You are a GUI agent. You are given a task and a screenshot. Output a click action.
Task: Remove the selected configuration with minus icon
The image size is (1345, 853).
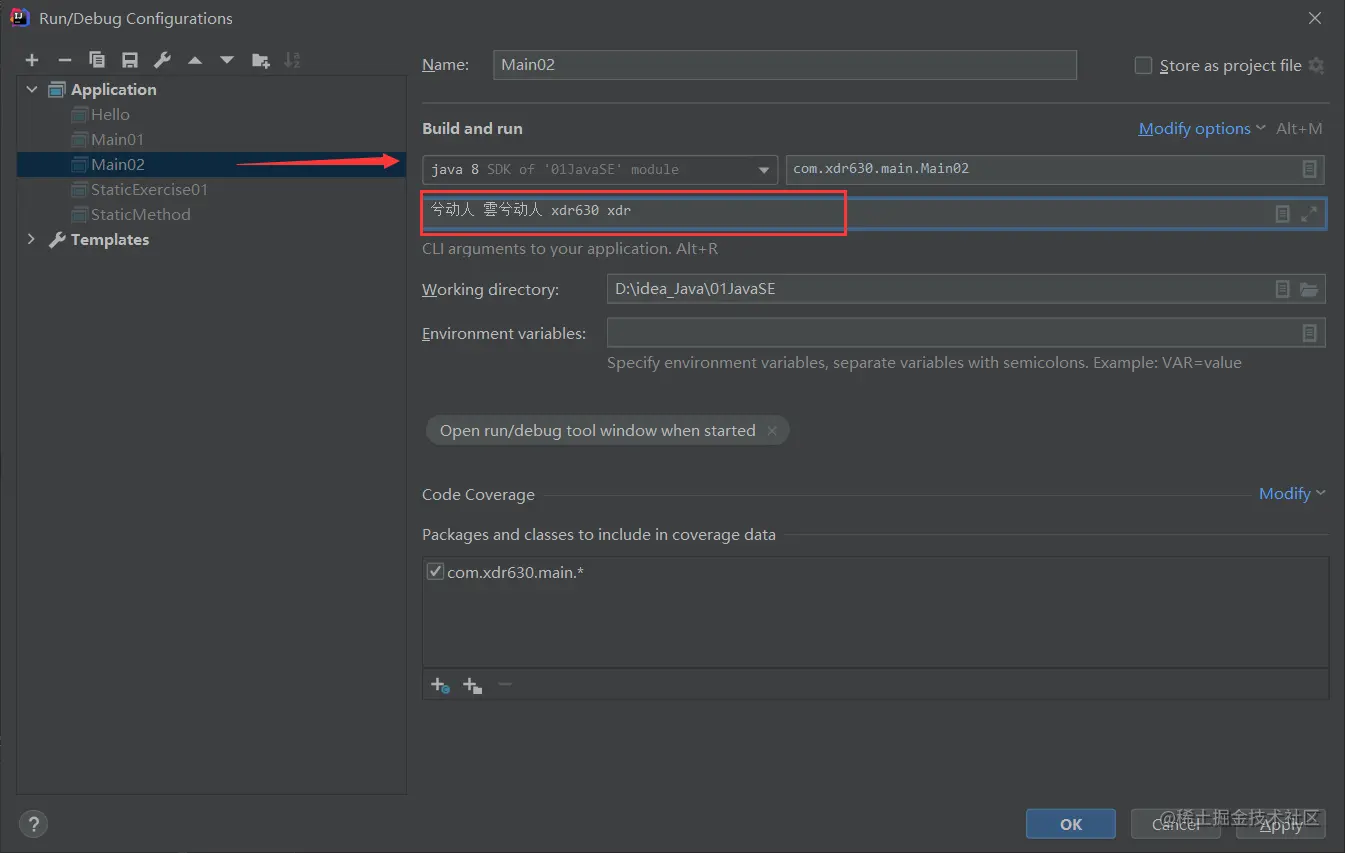(x=65, y=60)
